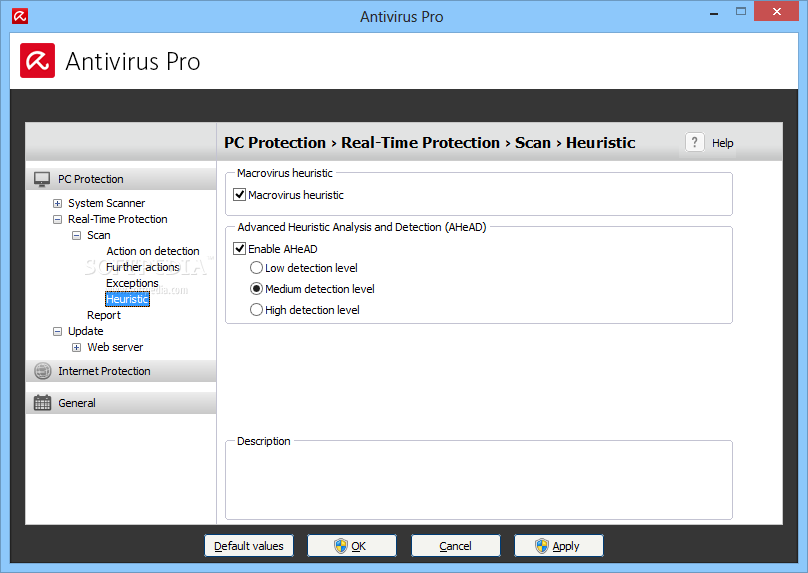Select Real-Time Protection in the tree
The image size is (808, 573).
[117, 219]
